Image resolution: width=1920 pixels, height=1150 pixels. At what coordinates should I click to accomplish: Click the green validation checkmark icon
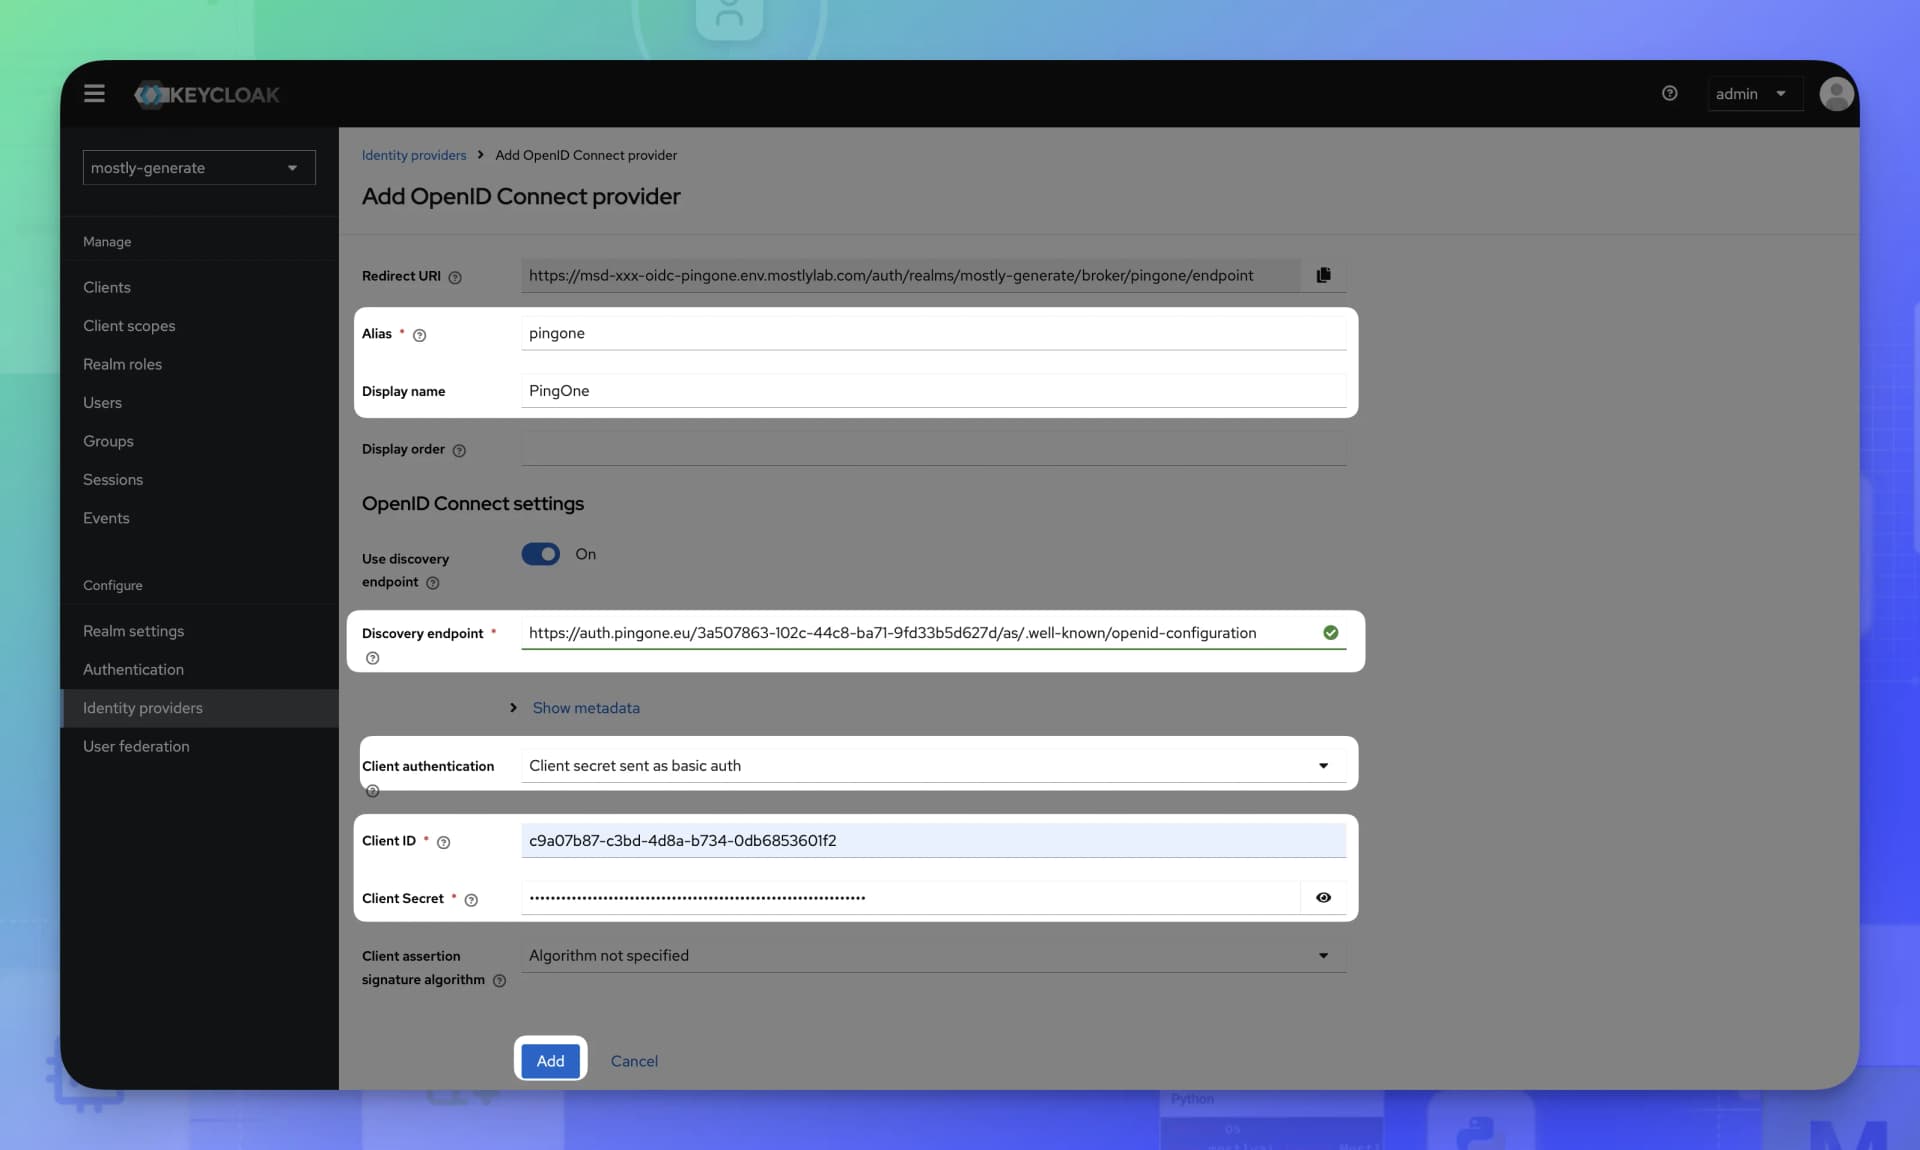1330,632
